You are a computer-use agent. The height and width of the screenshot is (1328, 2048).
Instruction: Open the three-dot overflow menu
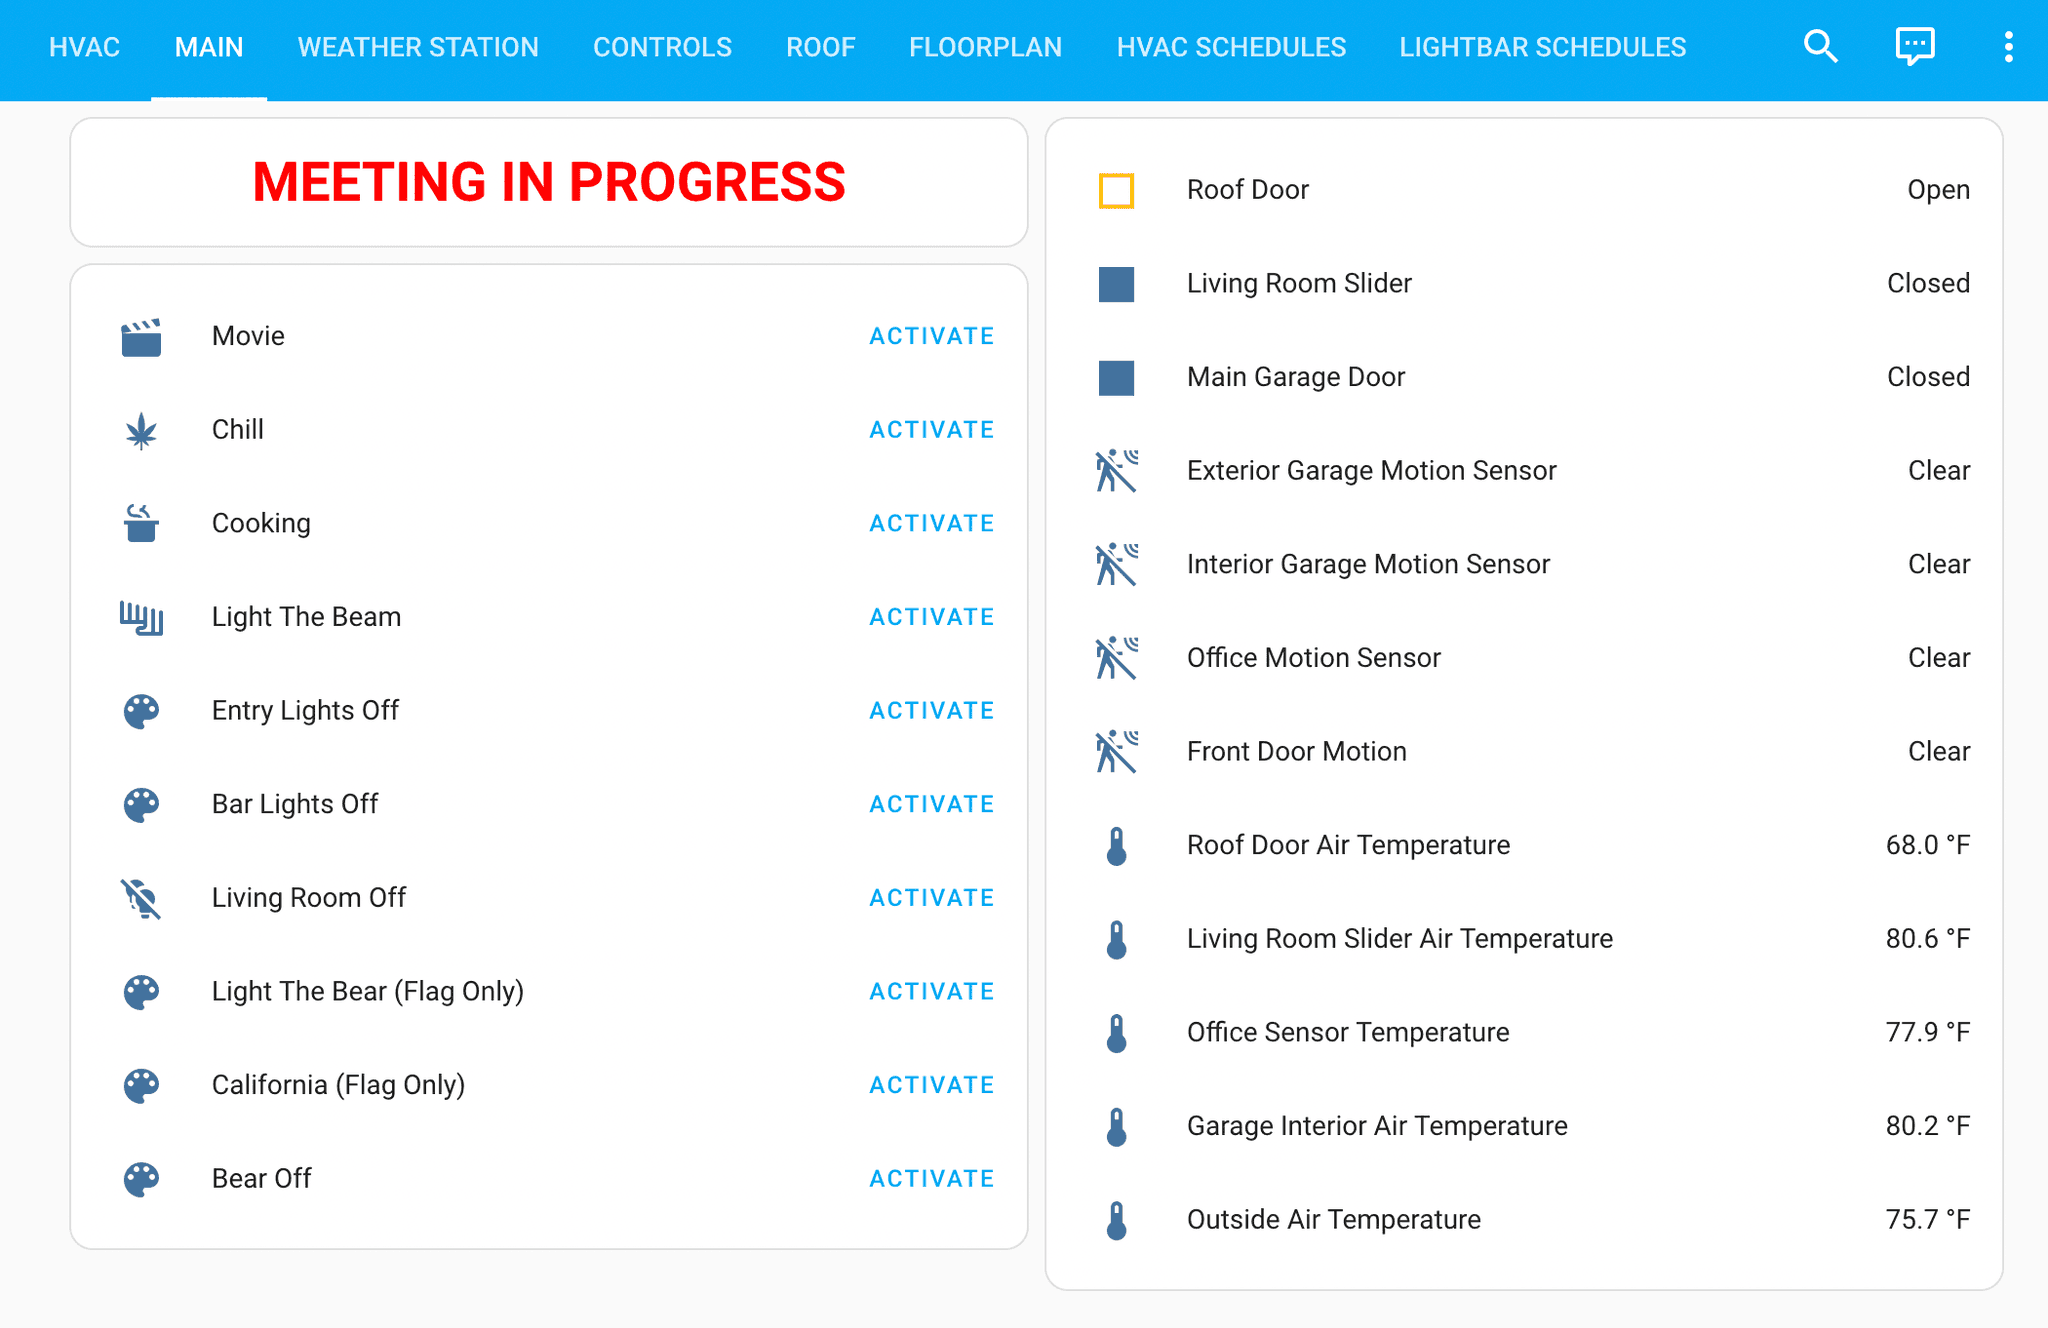tap(2008, 47)
